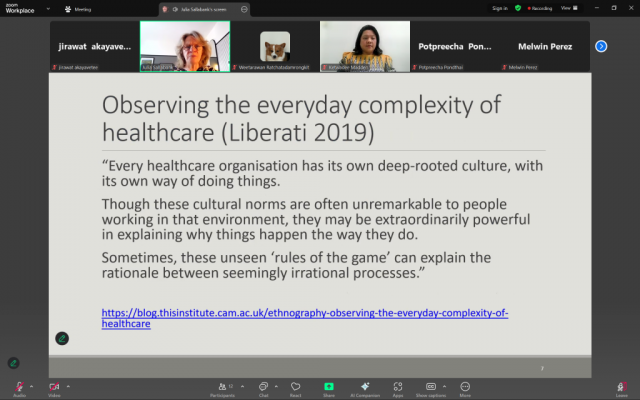Unmute the Audio microphone button
The height and width of the screenshot is (400, 640).
tap(18, 386)
